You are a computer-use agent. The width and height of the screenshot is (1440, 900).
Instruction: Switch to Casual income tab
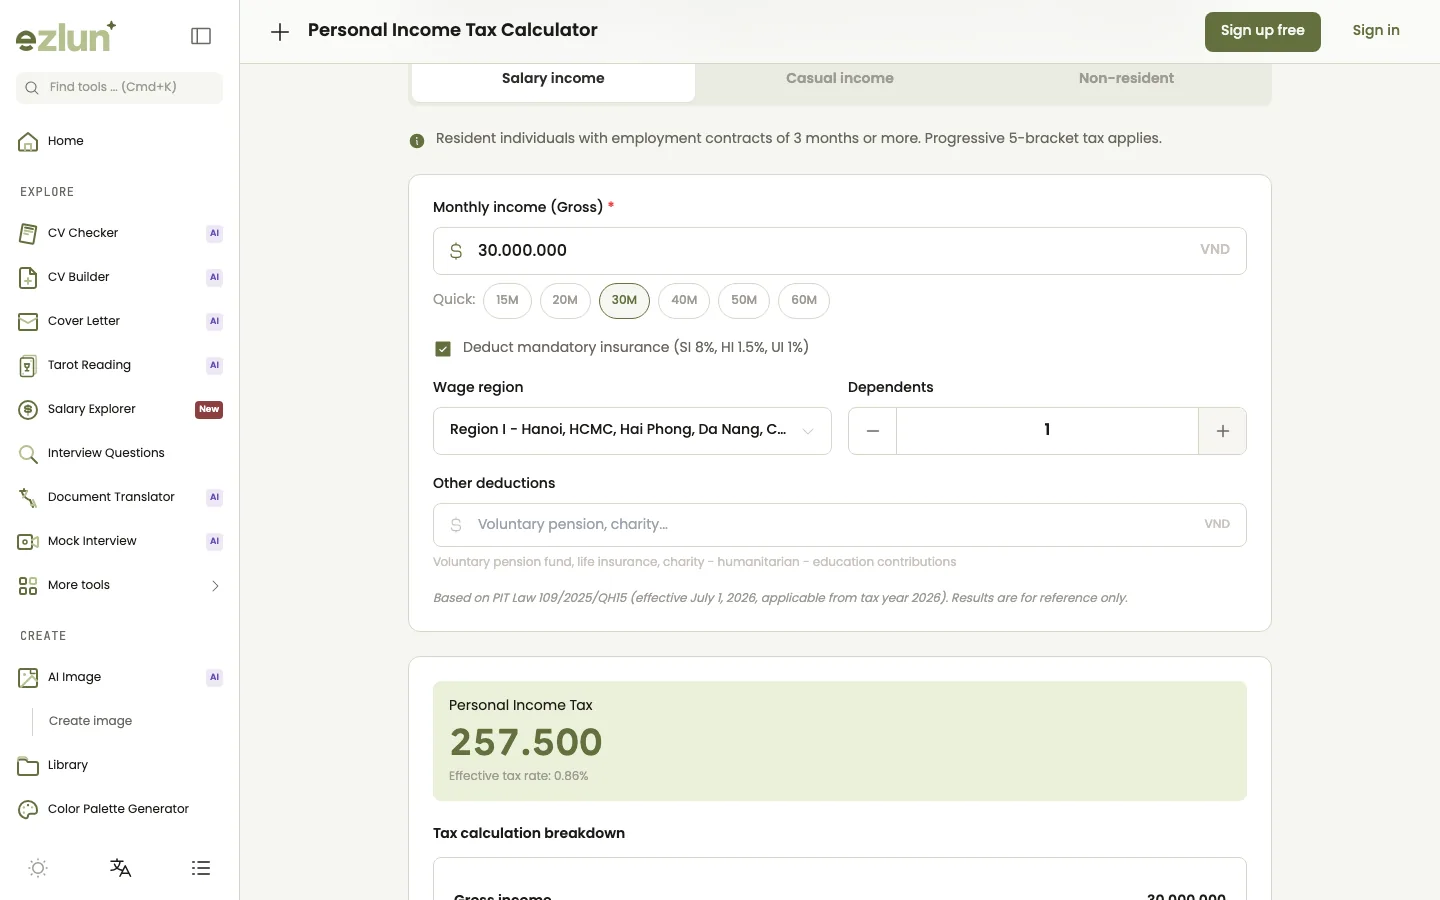840,79
